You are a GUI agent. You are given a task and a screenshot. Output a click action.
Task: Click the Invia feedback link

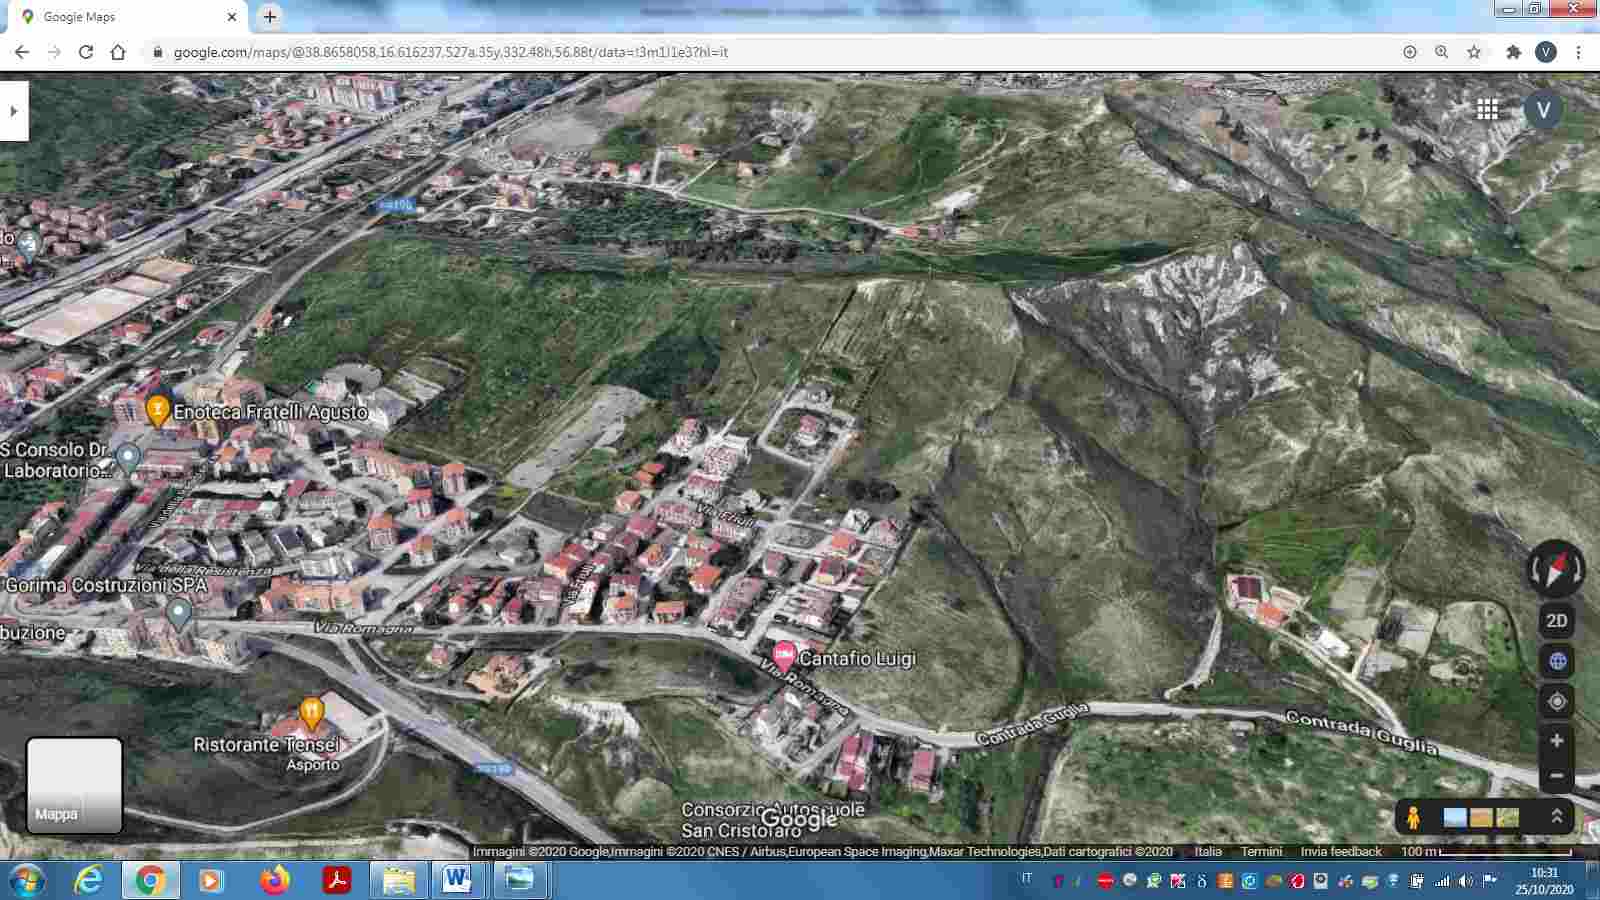1340,852
